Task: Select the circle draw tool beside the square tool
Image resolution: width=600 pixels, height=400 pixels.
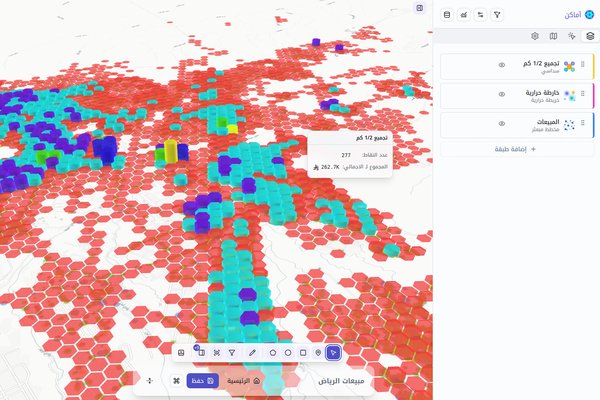Action: click(288, 353)
